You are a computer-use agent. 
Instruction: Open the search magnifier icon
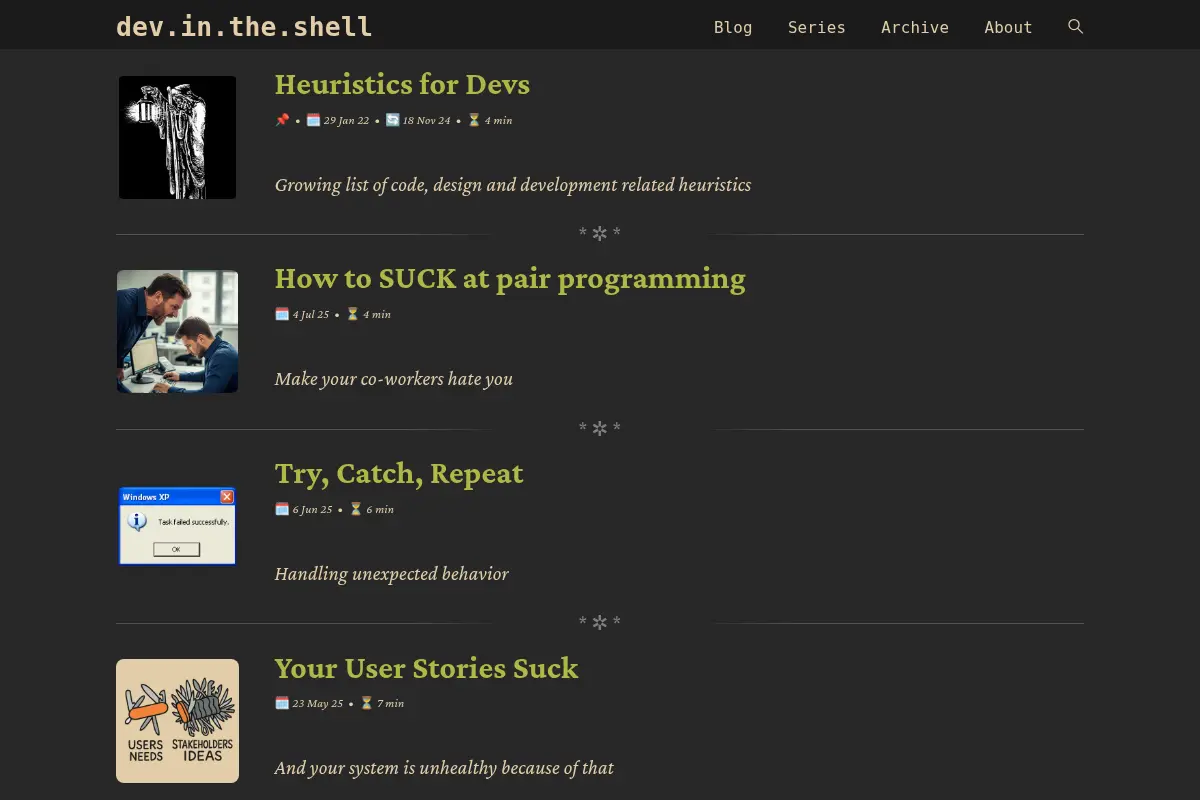(1075, 27)
